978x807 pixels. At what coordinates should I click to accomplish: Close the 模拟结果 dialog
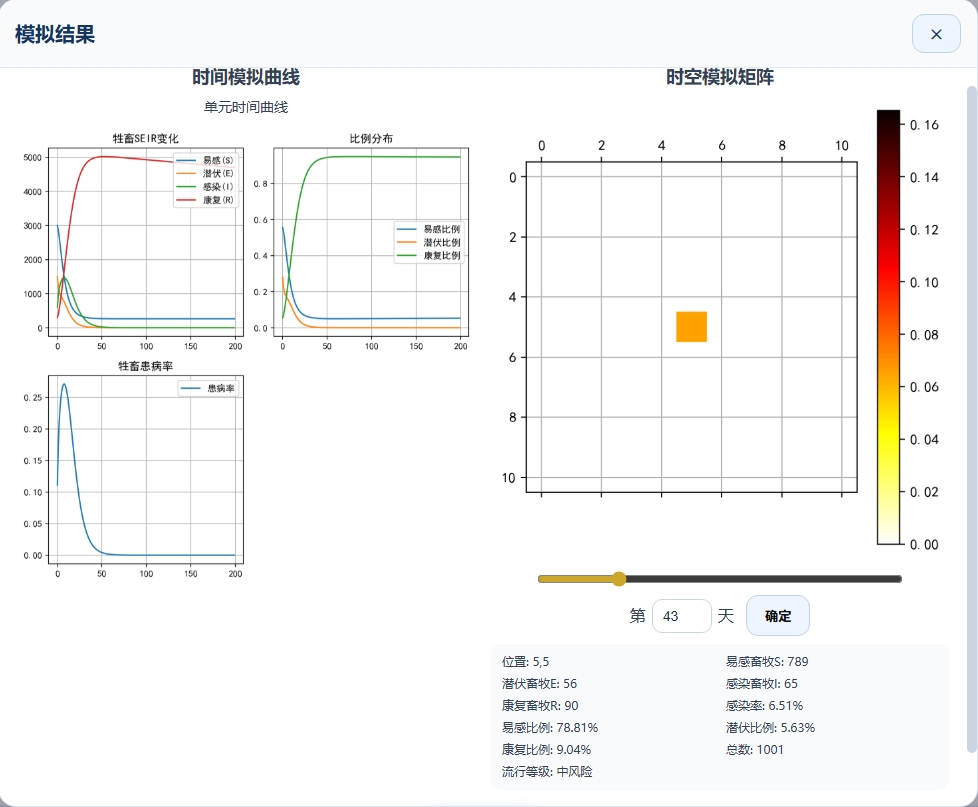[x=936, y=34]
